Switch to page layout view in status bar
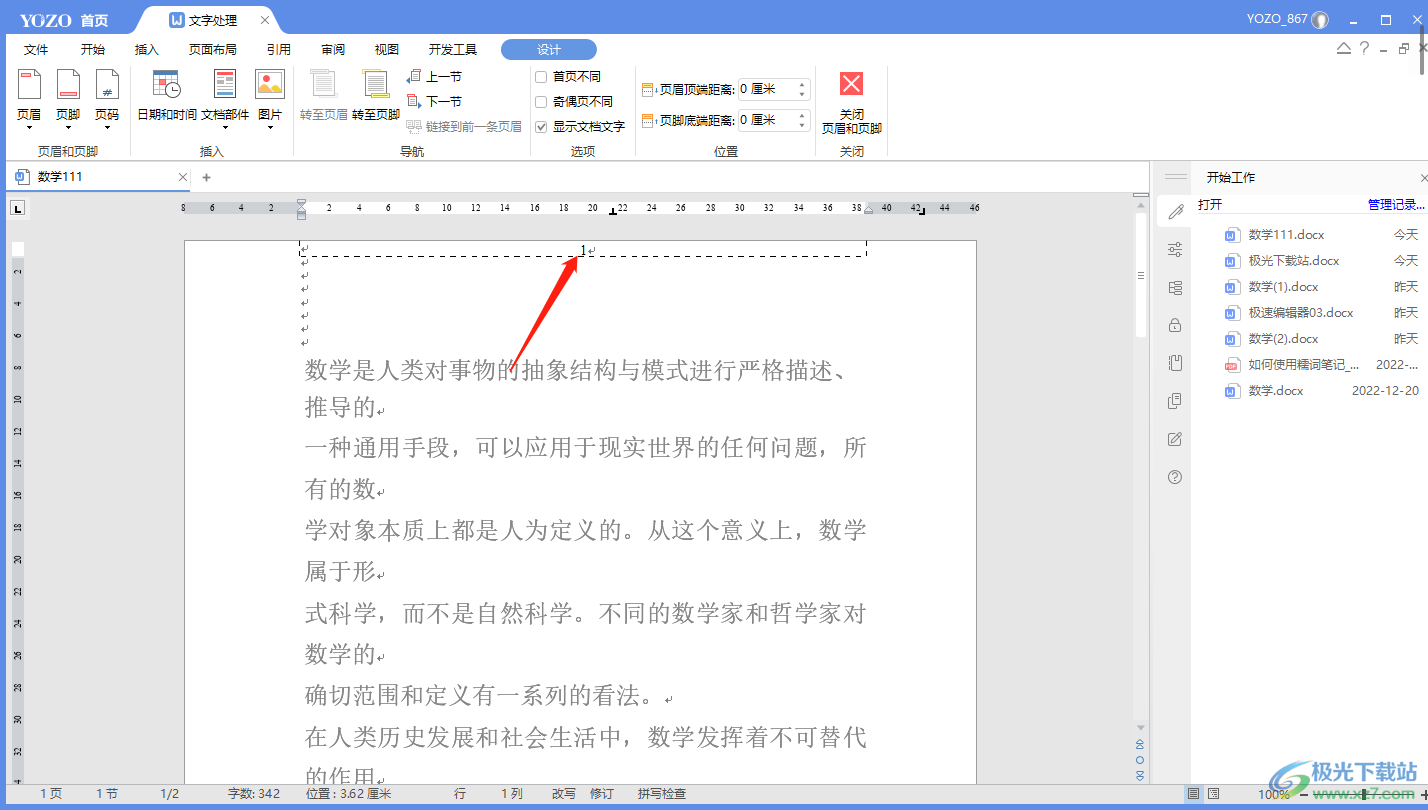Image resolution: width=1428 pixels, height=810 pixels. coord(1193,794)
